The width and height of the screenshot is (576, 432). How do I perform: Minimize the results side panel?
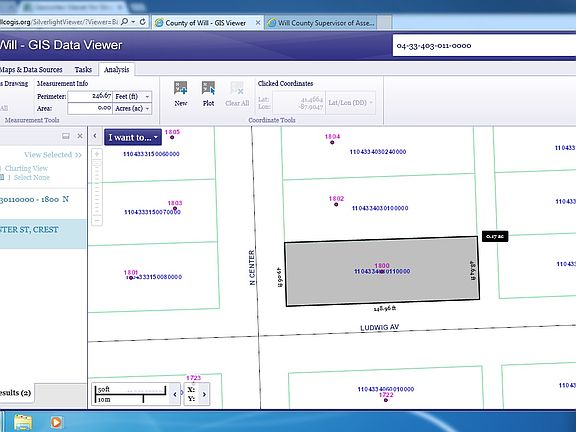[x=66, y=136]
